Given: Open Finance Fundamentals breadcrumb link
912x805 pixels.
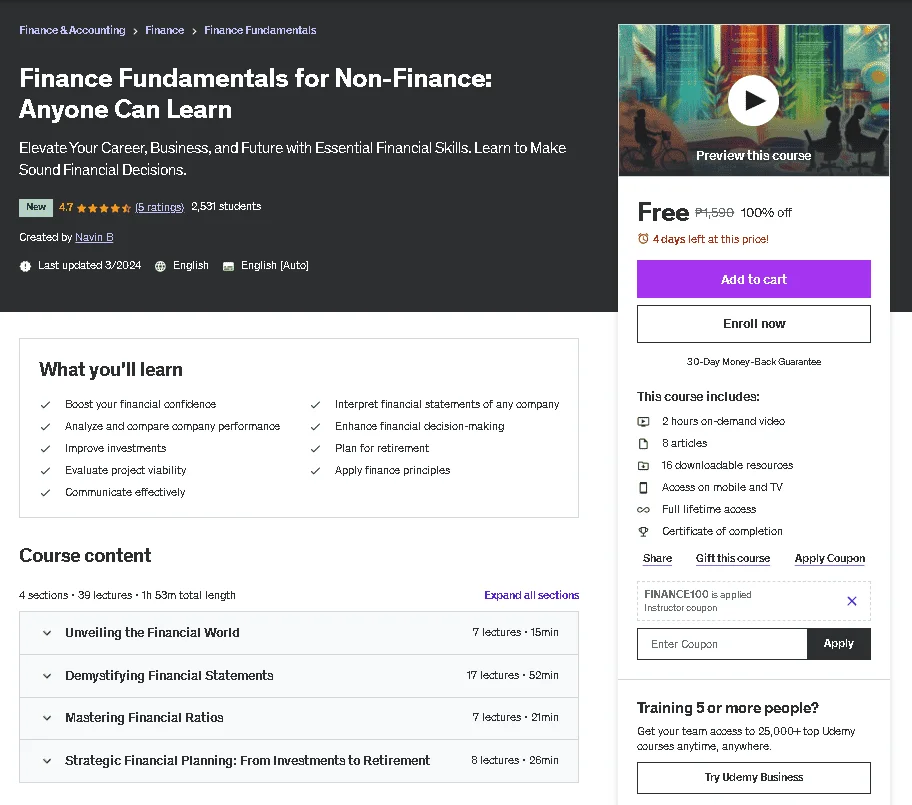Looking at the screenshot, I should coord(260,30).
